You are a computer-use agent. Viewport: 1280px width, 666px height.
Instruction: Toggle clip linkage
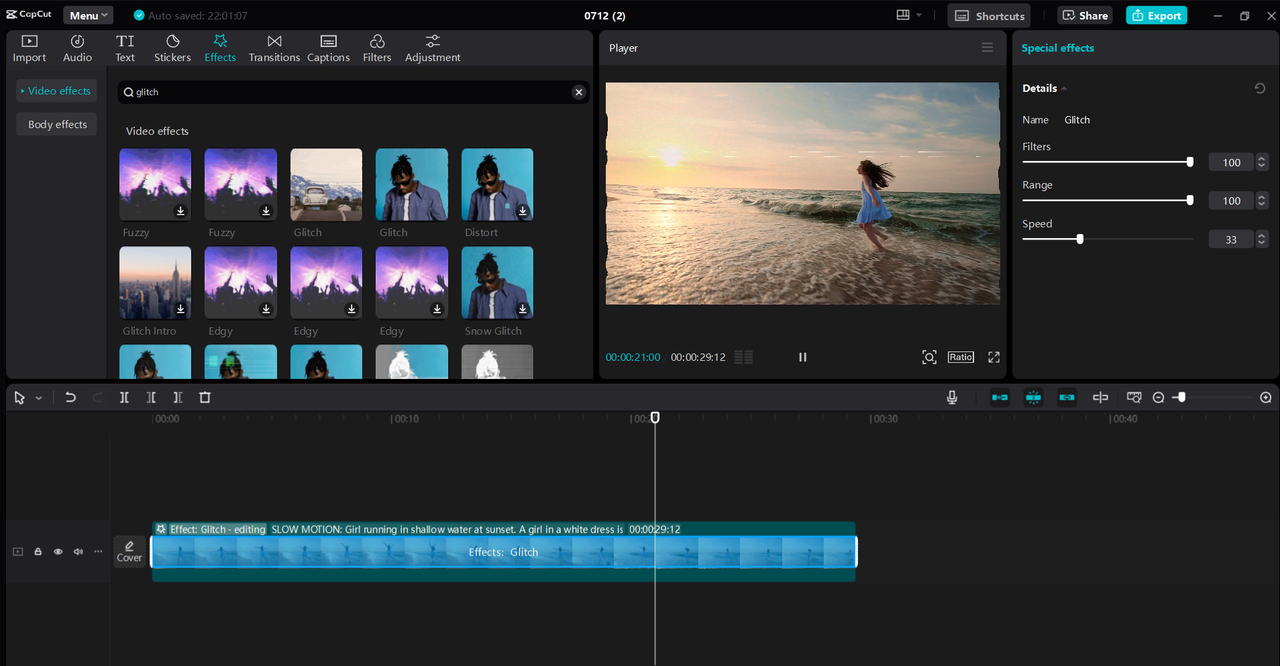pos(1067,397)
